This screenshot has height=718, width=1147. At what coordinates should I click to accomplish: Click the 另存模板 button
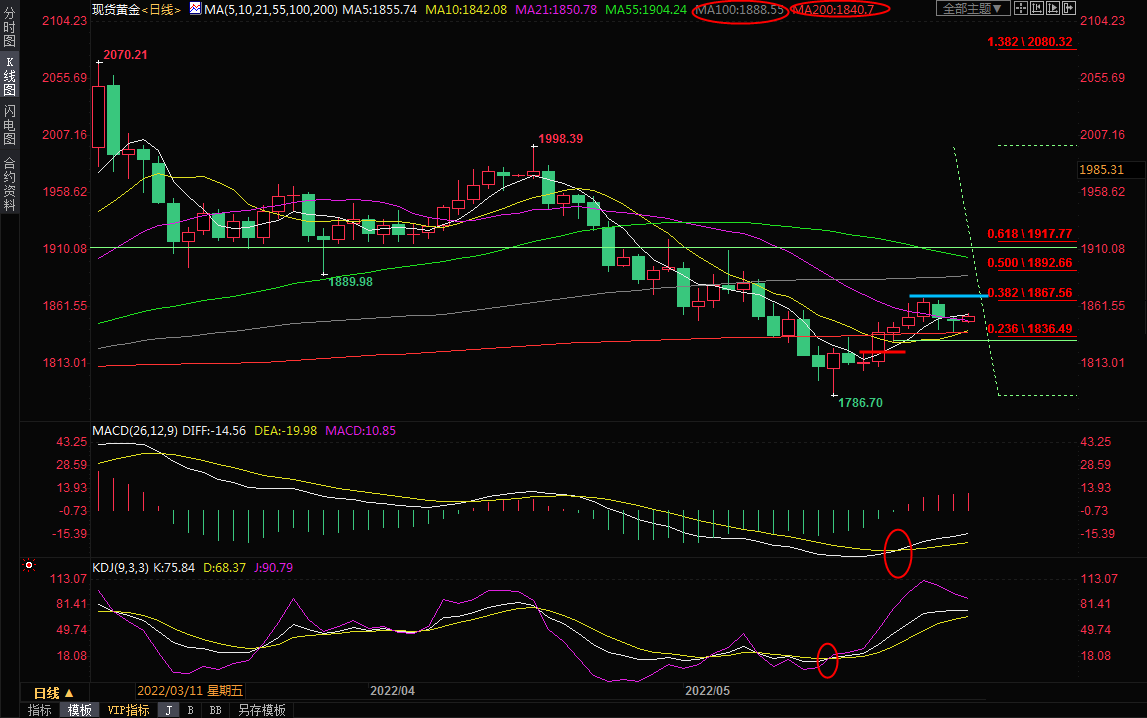click(x=260, y=710)
